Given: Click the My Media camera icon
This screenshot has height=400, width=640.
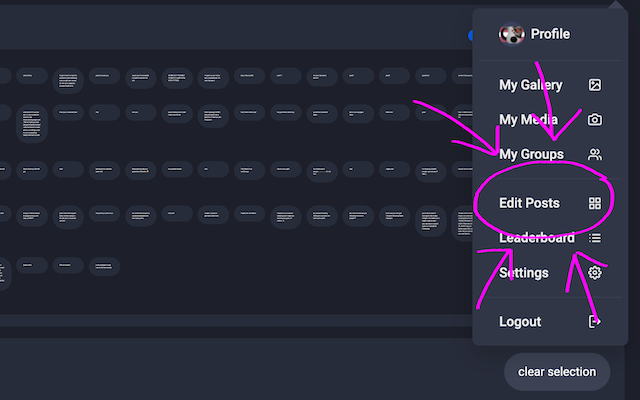Looking at the screenshot, I should pyautogui.click(x=595, y=120).
